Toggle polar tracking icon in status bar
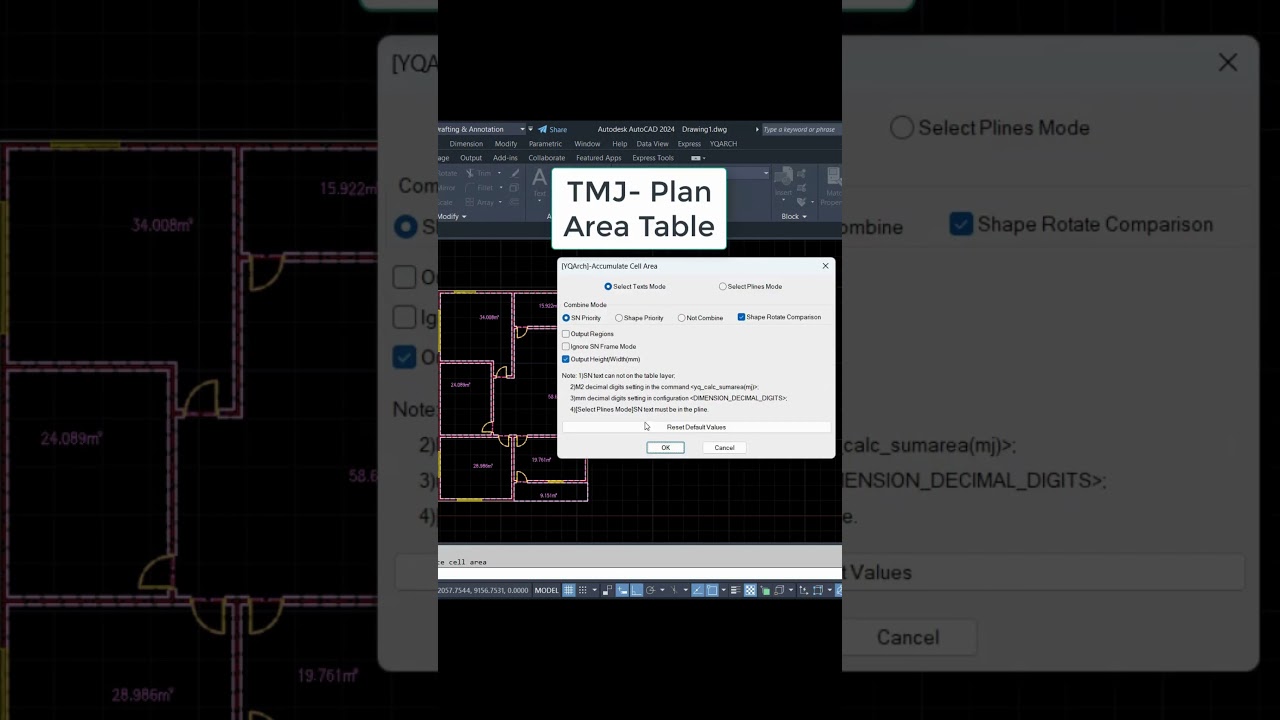This screenshot has height=720, width=1280. [650, 590]
